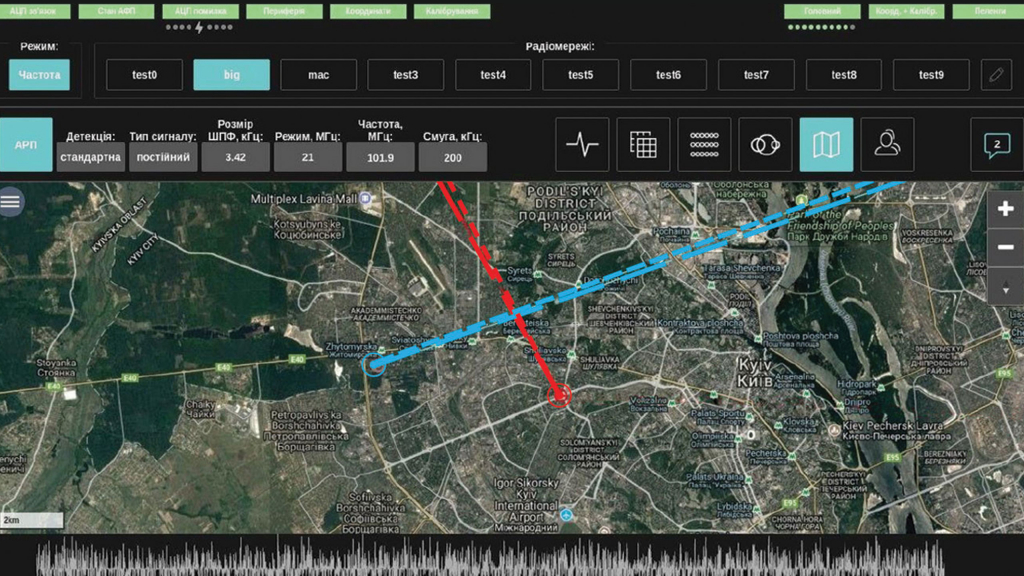Image resolution: width=1024 pixels, height=576 pixels.
Task: Toggle the АРП button
Action: point(26,145)
